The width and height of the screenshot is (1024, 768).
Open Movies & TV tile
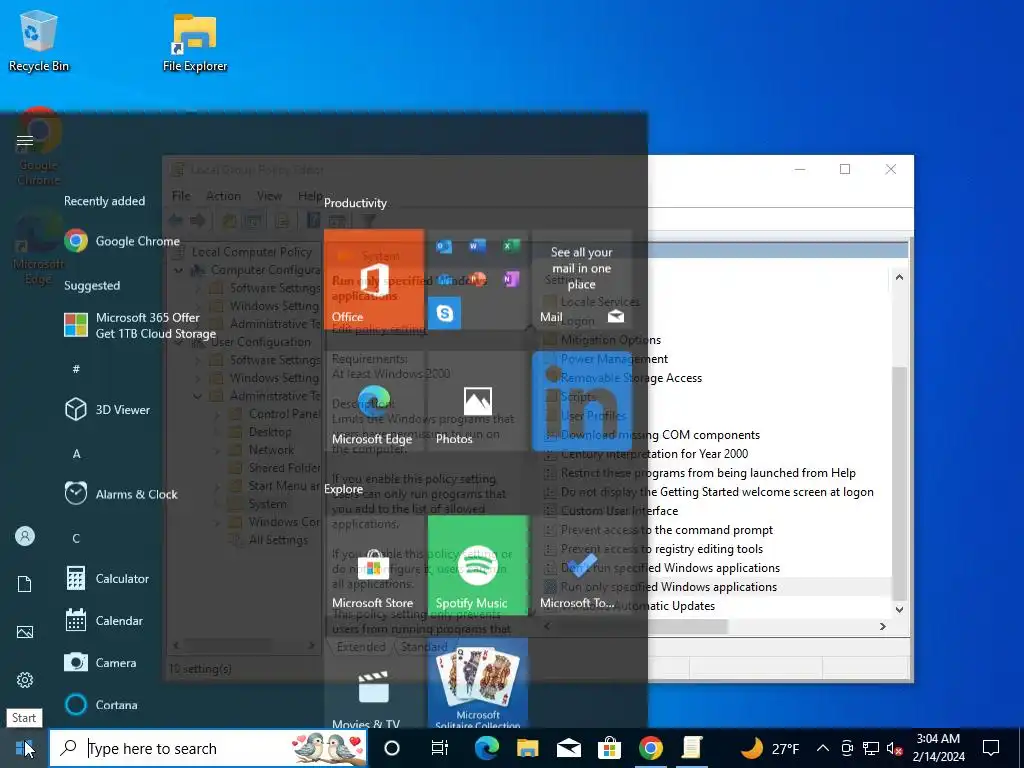(374, 683)
